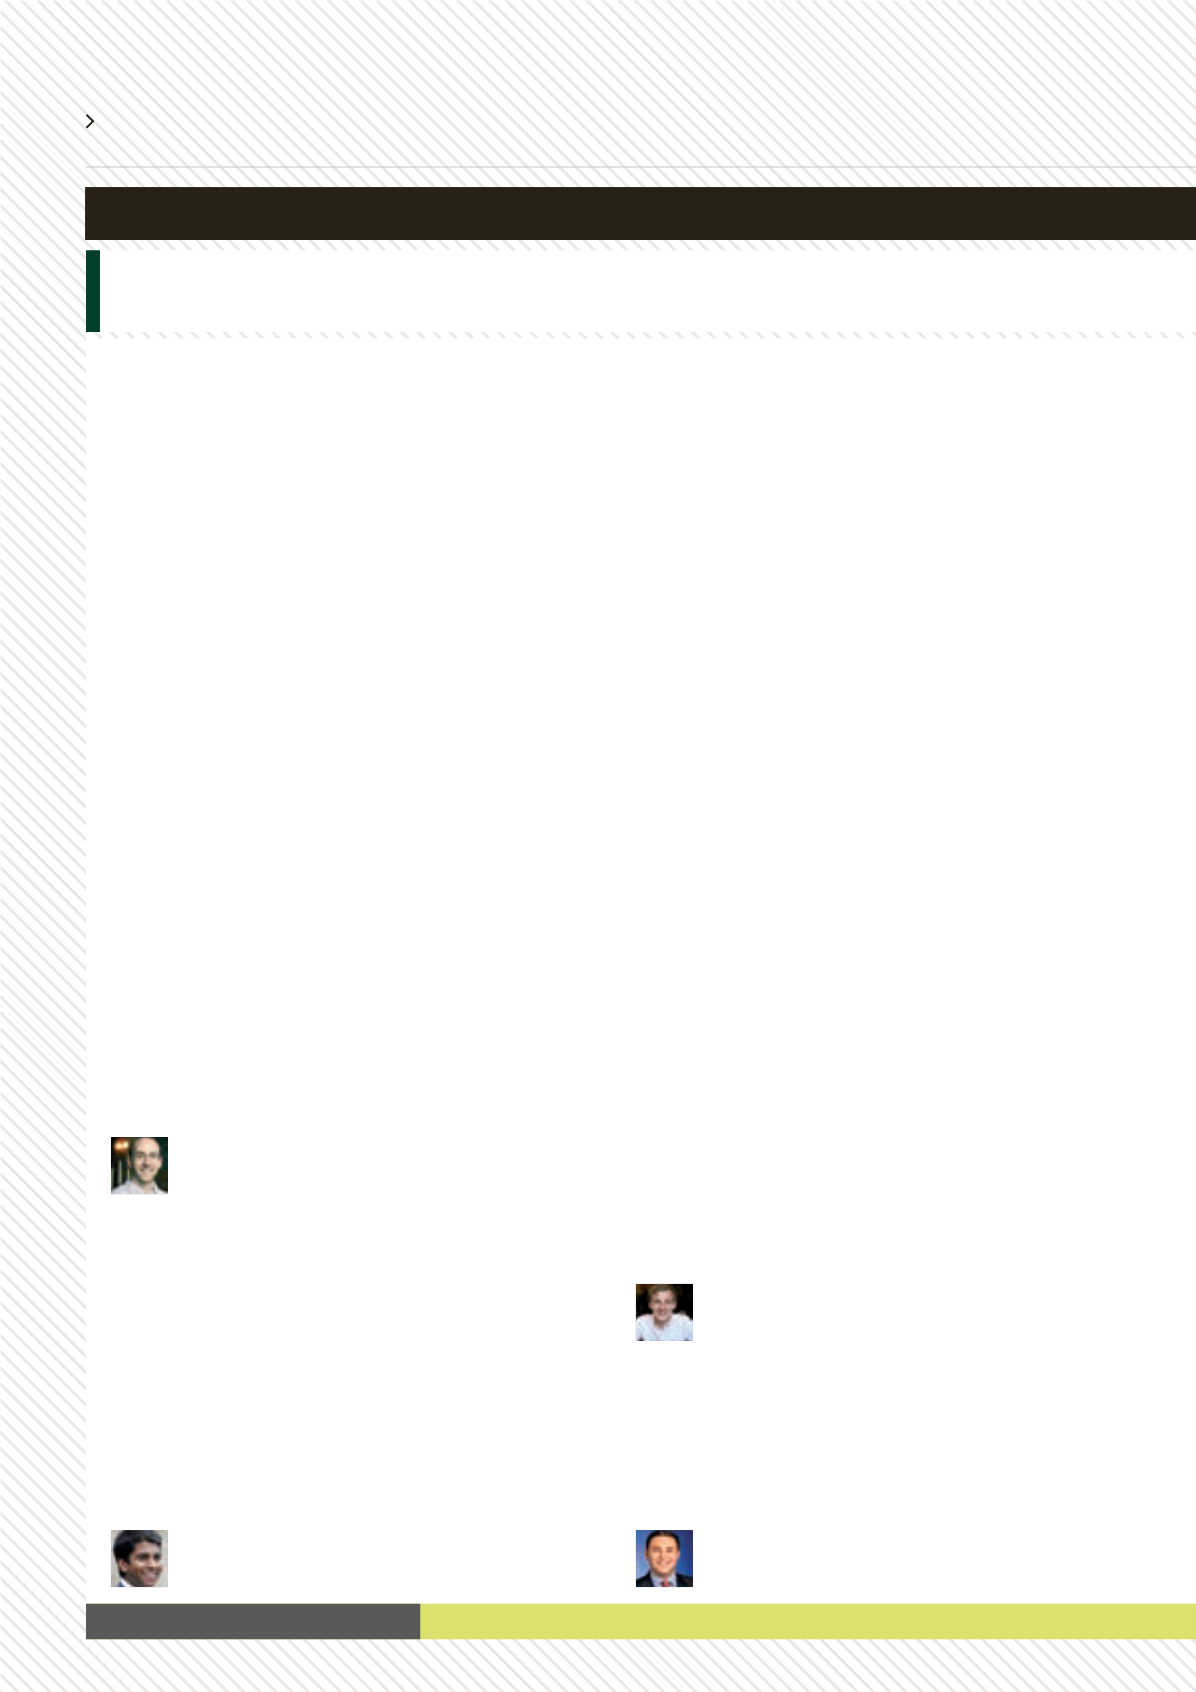Click the dashed divider under the green bar

point(640,334)
